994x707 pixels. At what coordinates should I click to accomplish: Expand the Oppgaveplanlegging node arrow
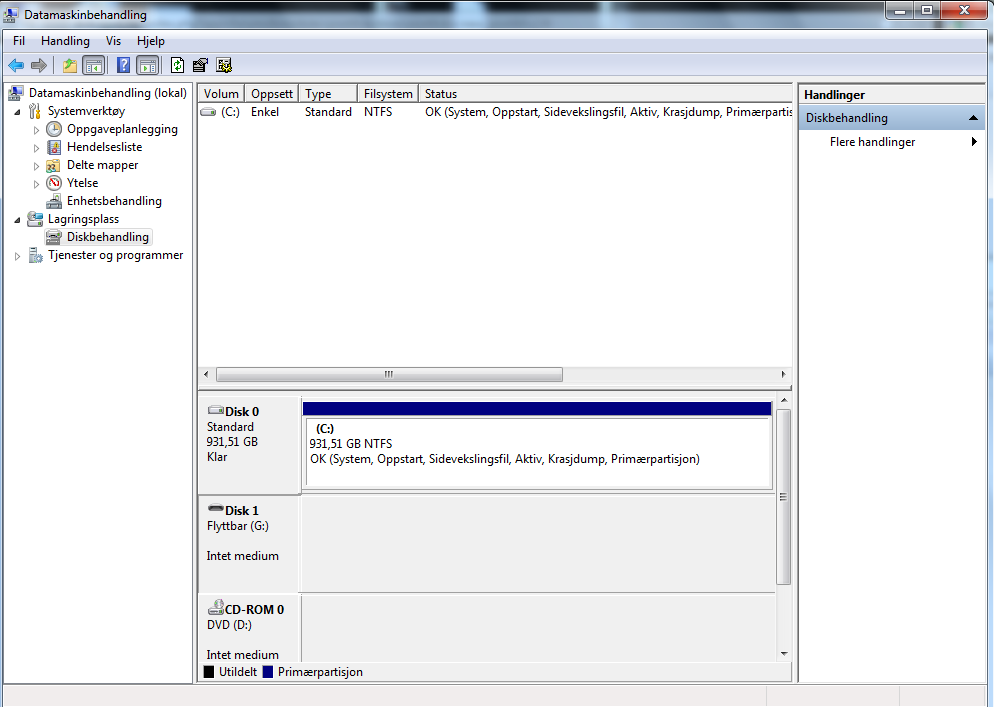click(36, 130)
